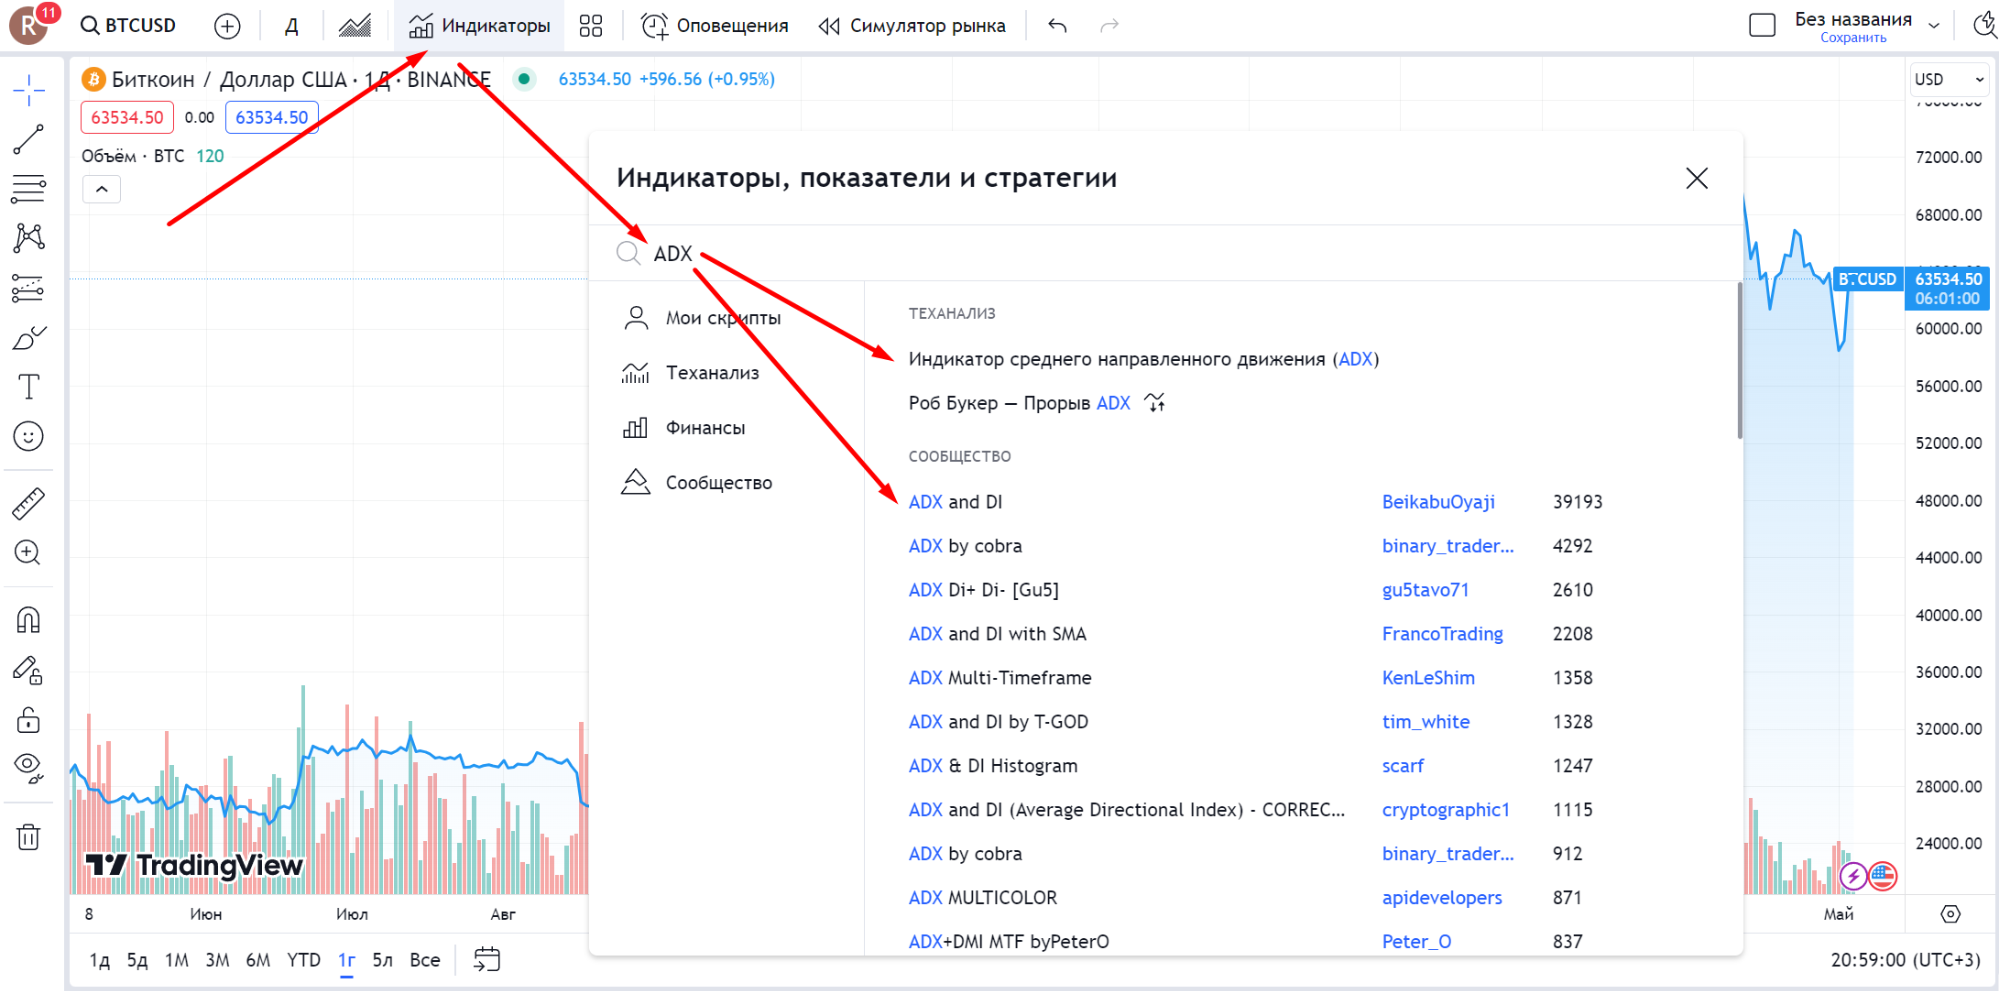Open the XABCD pattern tool
Image resolution: width=1999 pixels, height=992 pixels.
point(30,237)
